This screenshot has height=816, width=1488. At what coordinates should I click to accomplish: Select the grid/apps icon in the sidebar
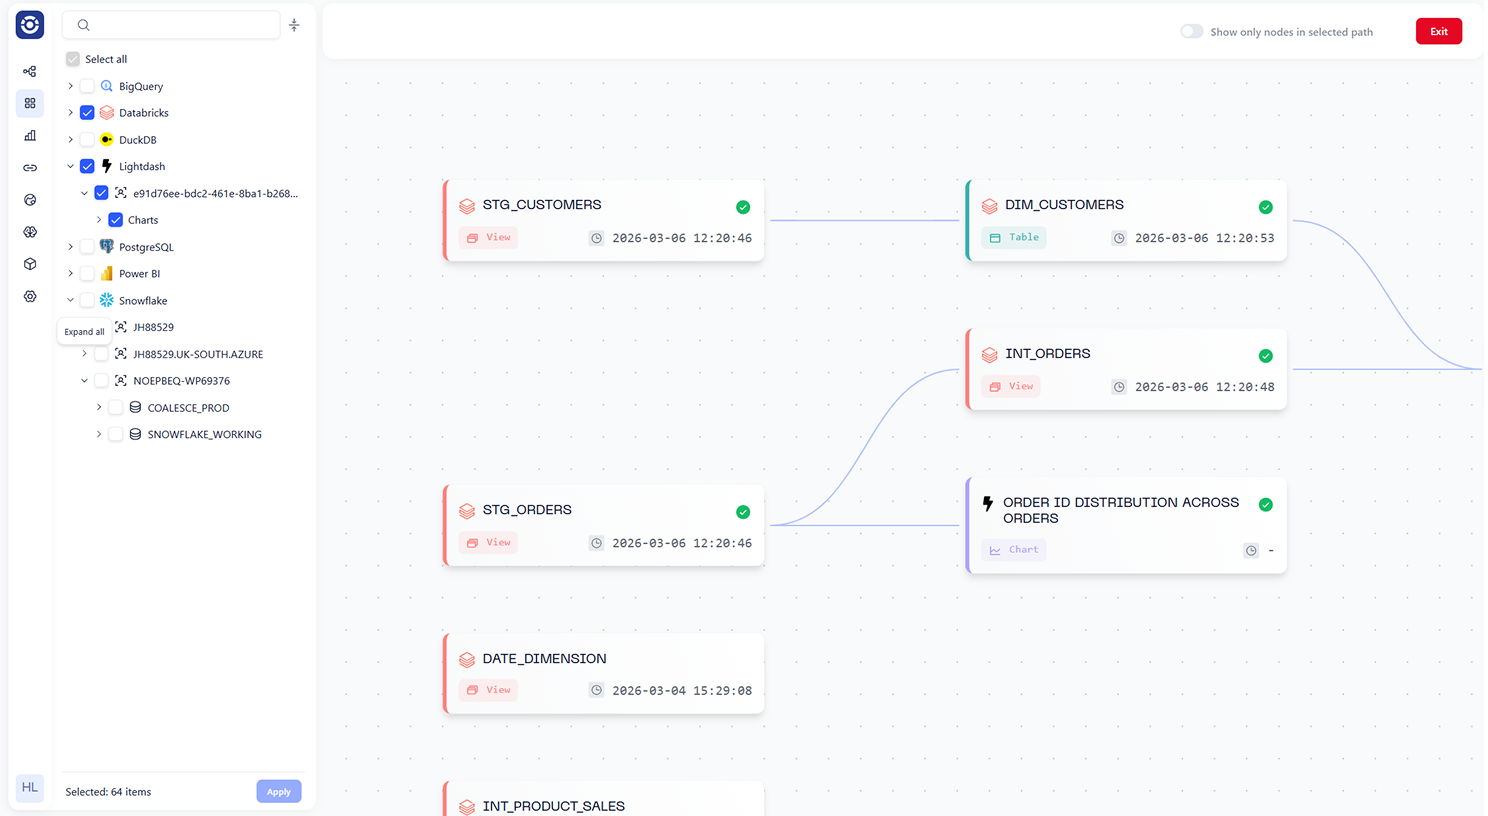(30, 103)
